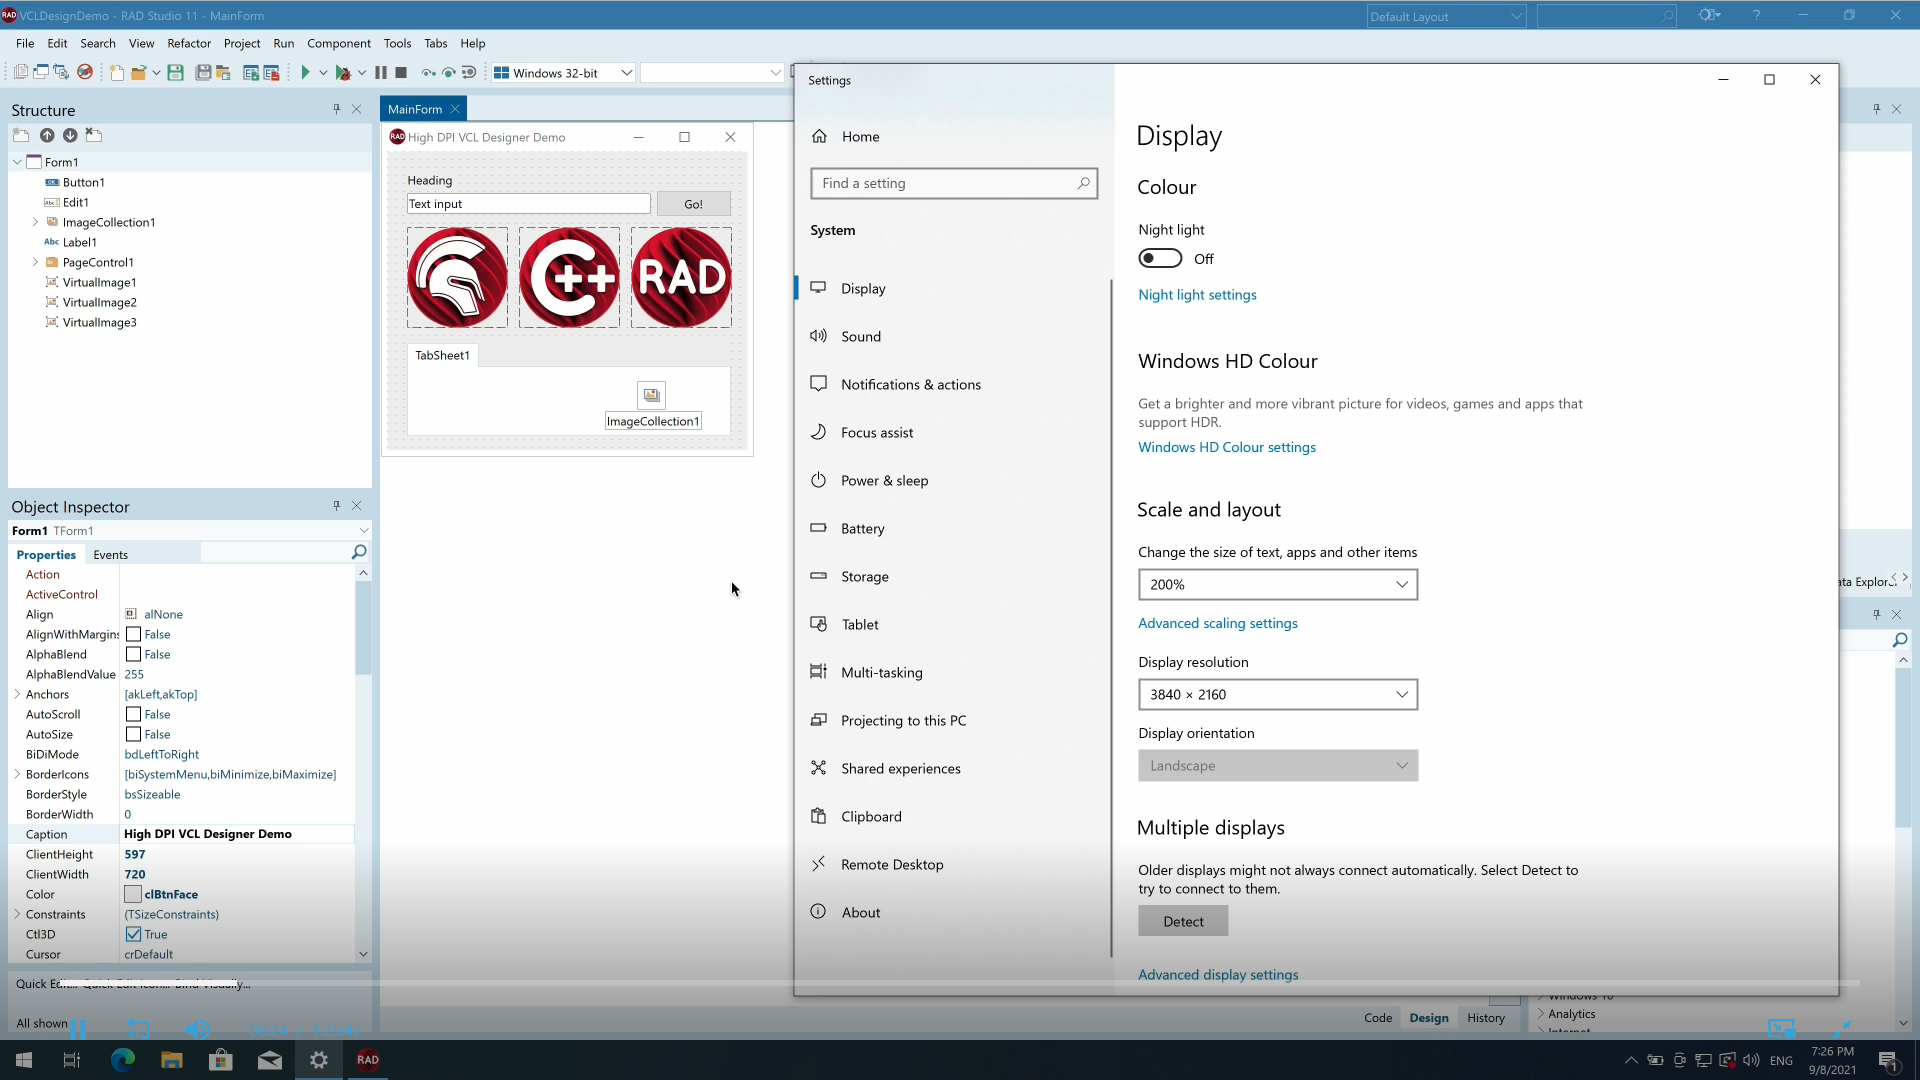Pin the Structure panel
This screenshot has height=1080, width=1920.
(336, 109)
